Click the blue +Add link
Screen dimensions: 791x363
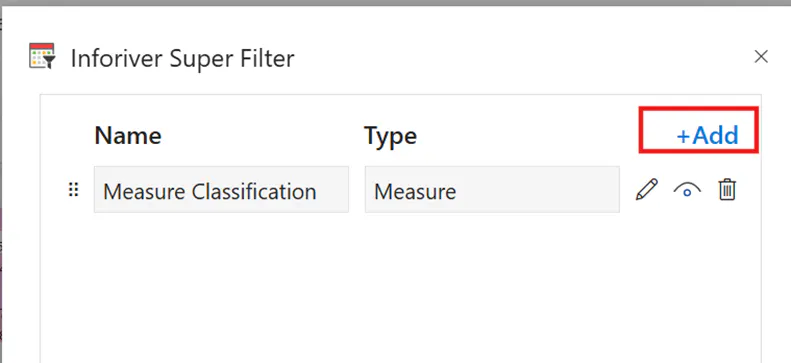coord(707,136)
